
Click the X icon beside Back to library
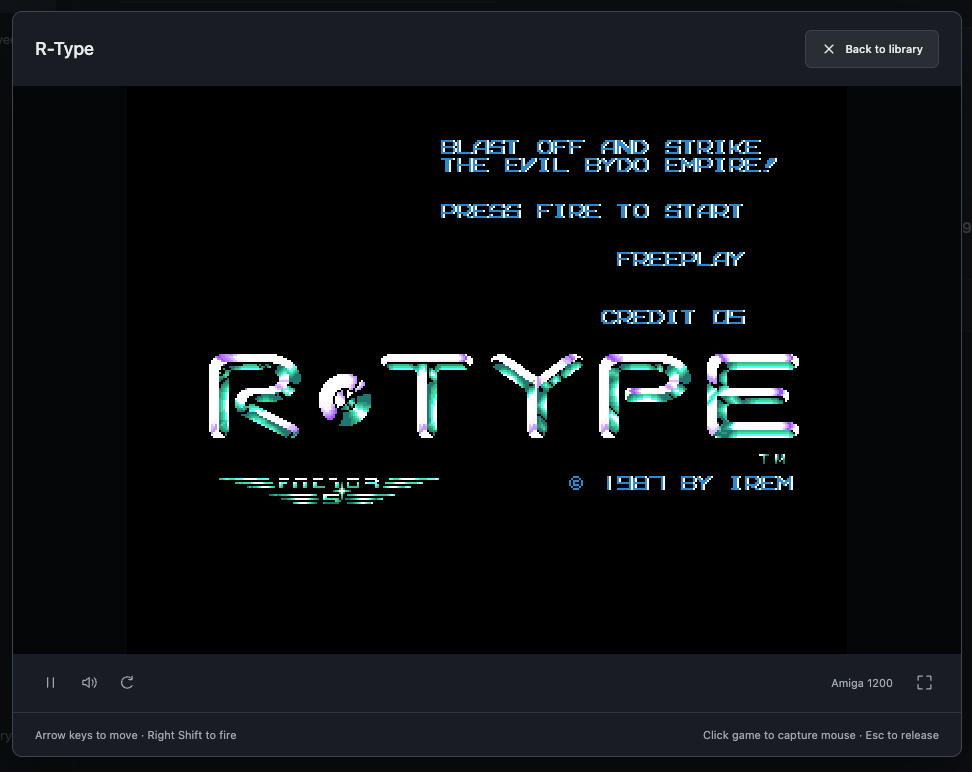[829, 49]
